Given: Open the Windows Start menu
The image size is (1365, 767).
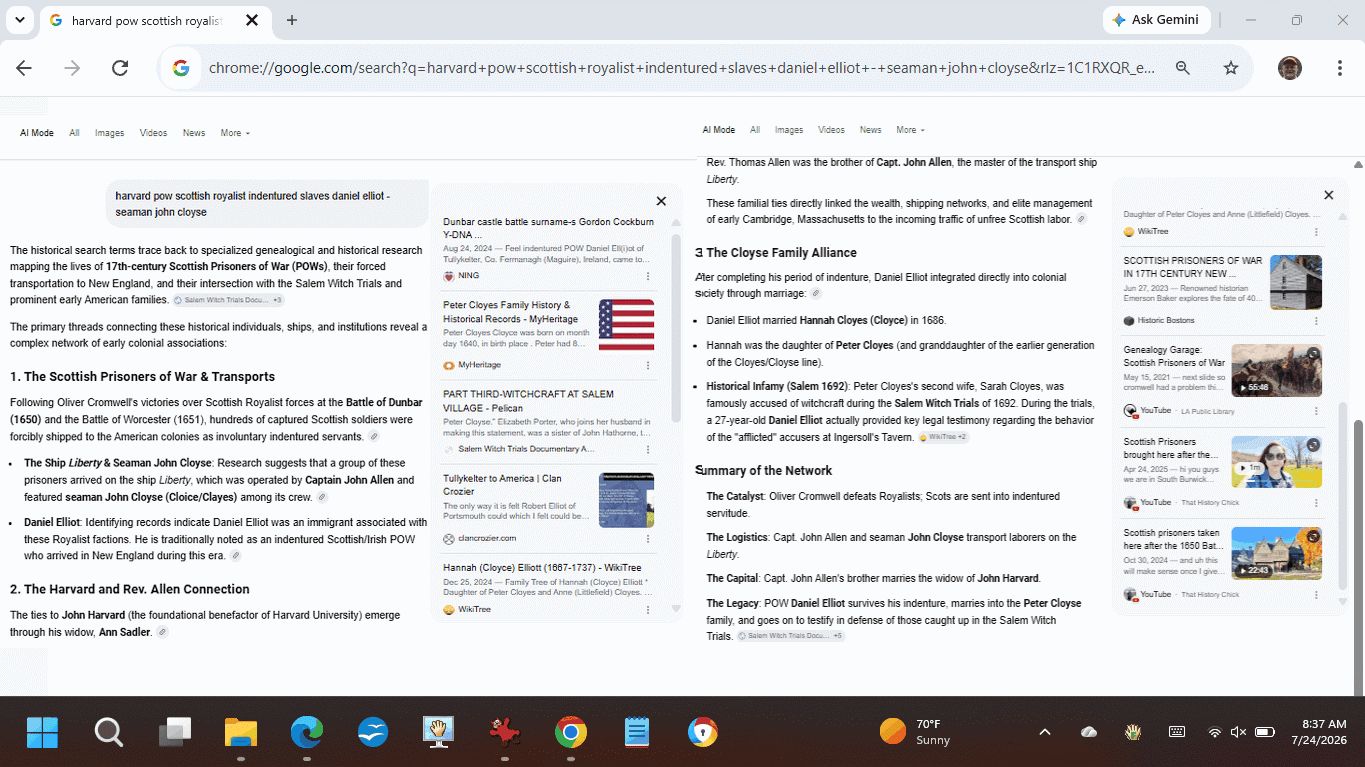Looking at the screenshot, I should click(43, 732).
